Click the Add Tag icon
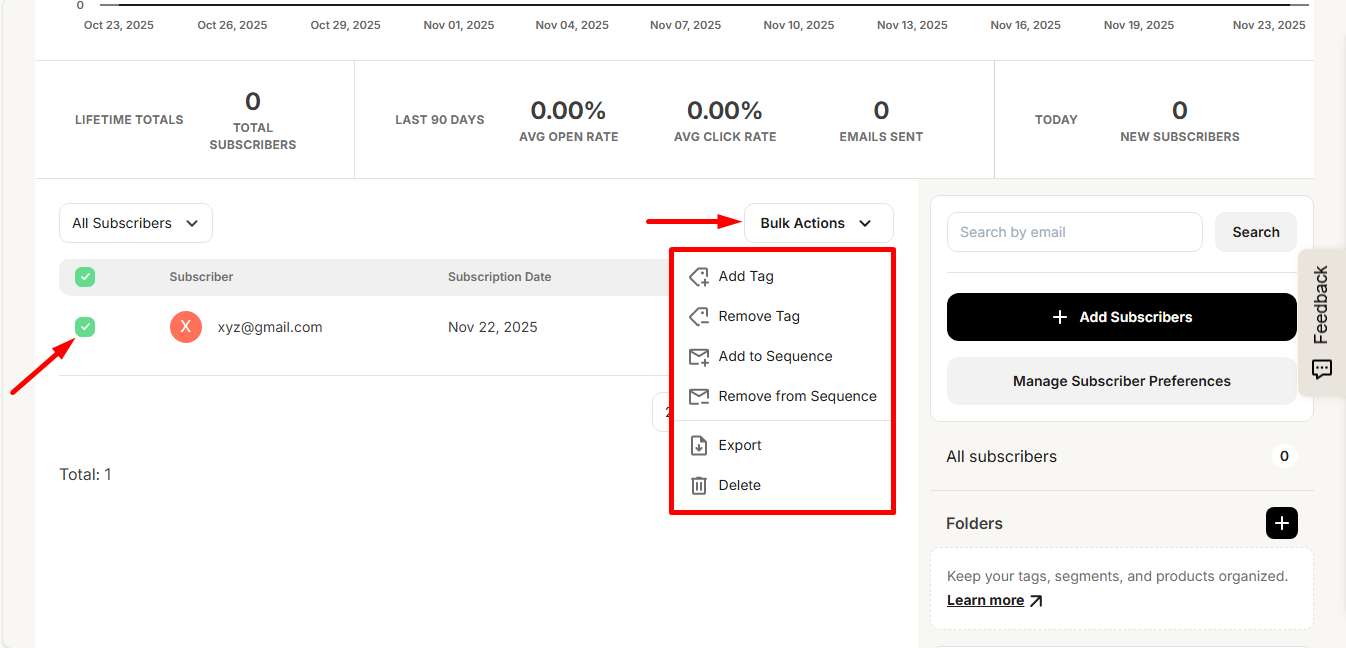 (699, 277)
